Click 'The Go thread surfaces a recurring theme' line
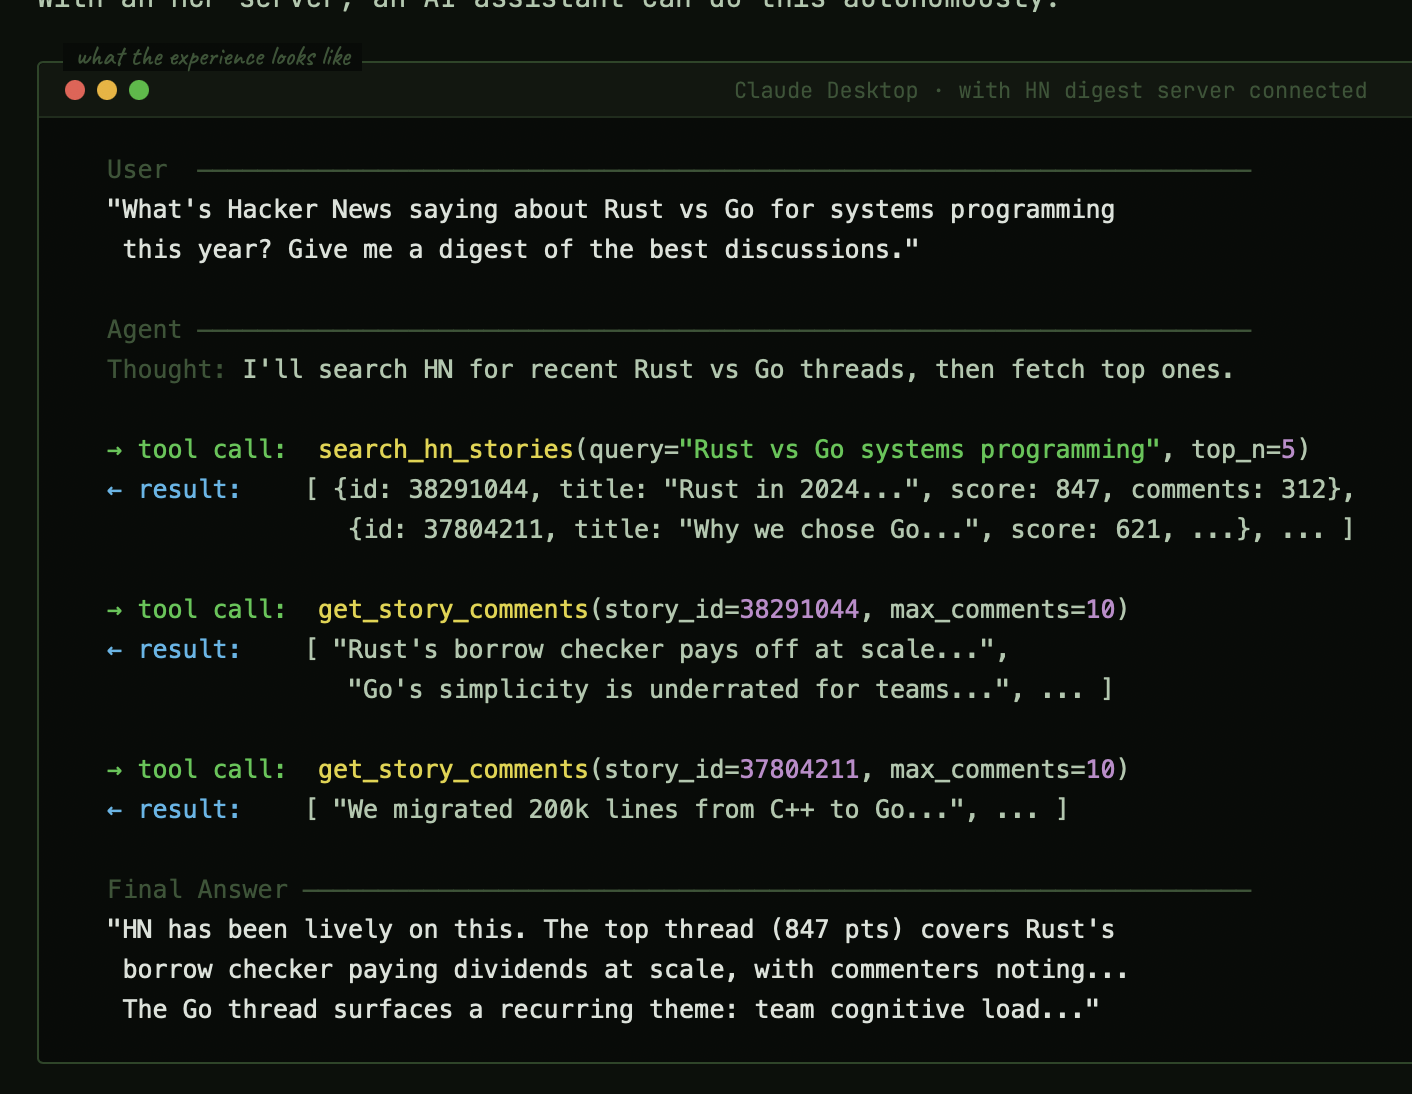Screen dimensions: 1412x1094 point(611,1010)
